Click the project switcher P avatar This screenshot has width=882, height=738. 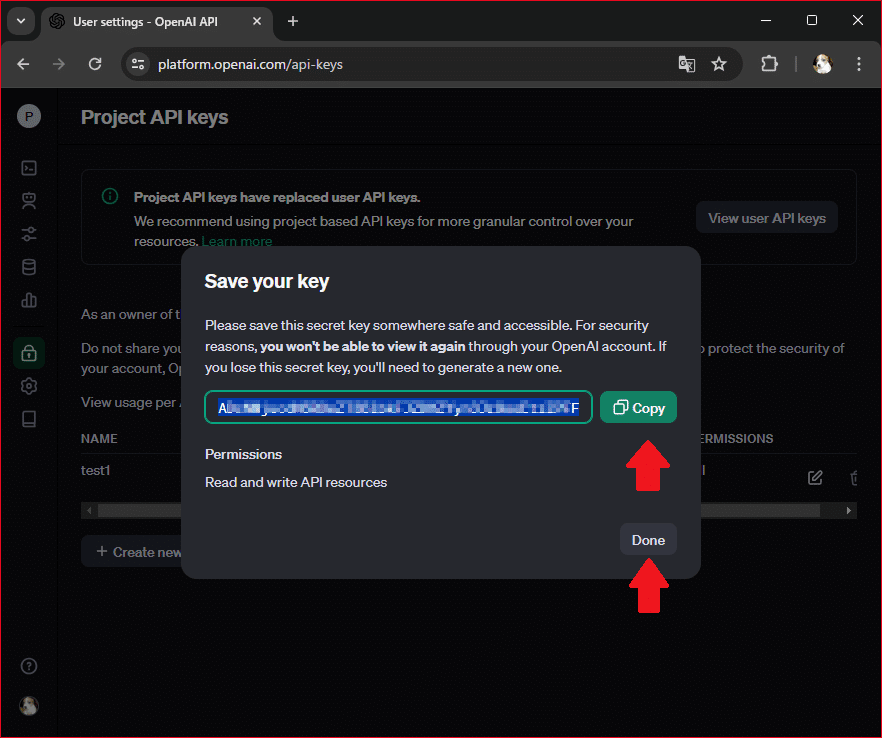[29, 116]
